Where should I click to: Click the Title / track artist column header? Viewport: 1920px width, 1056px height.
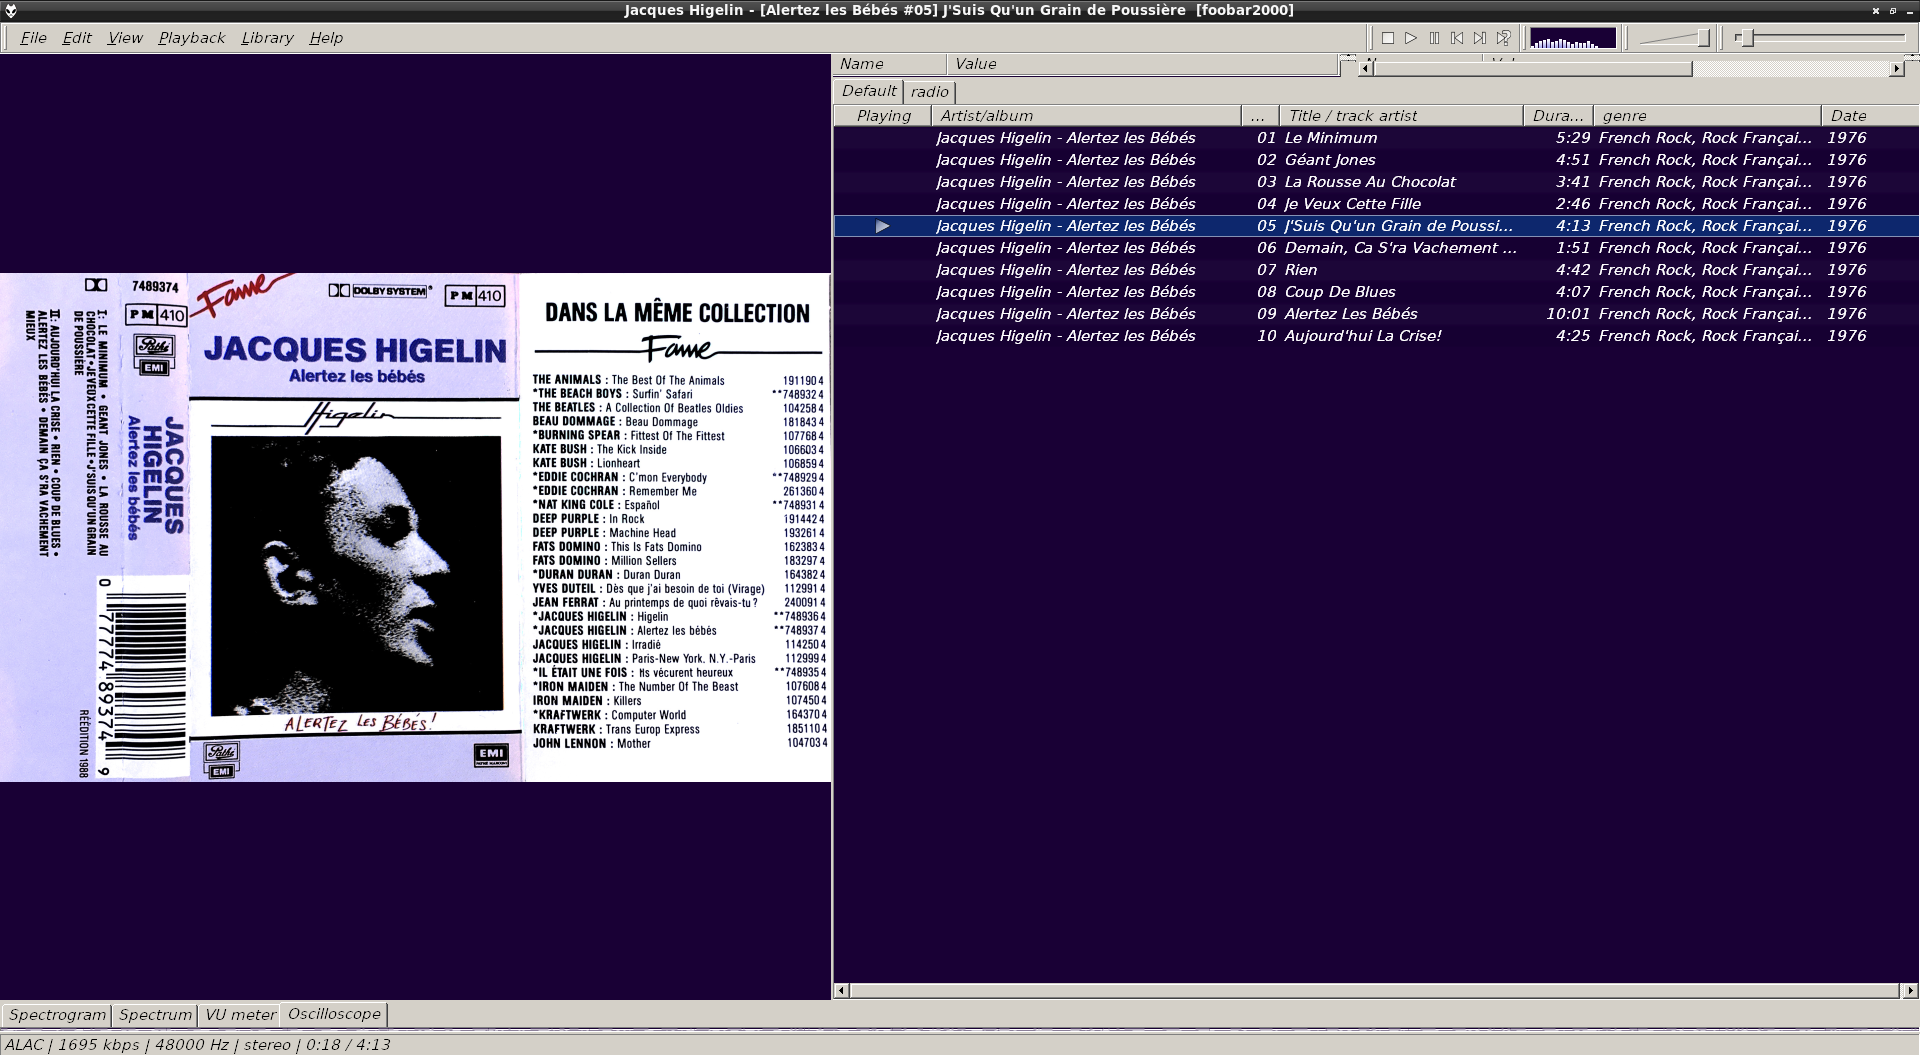coord(1401,116)
